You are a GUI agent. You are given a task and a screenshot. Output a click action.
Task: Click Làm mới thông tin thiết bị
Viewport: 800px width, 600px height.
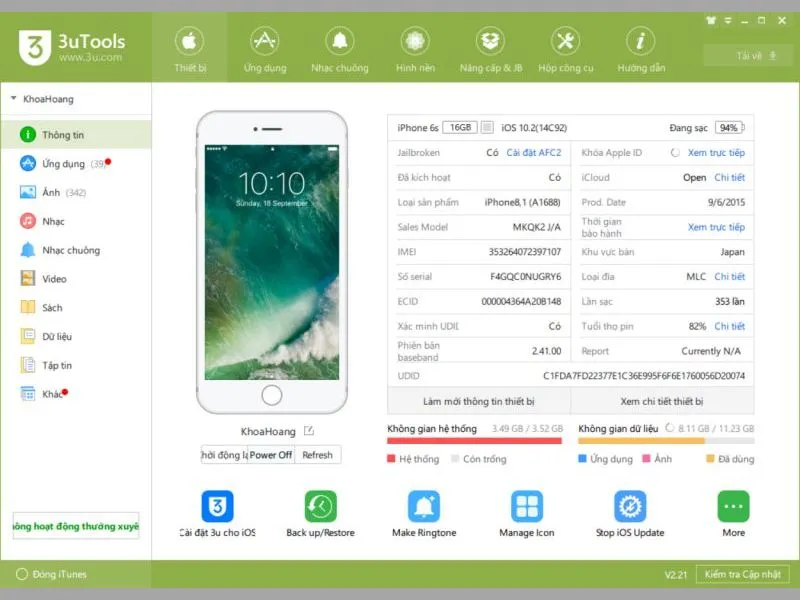[479, 402]
